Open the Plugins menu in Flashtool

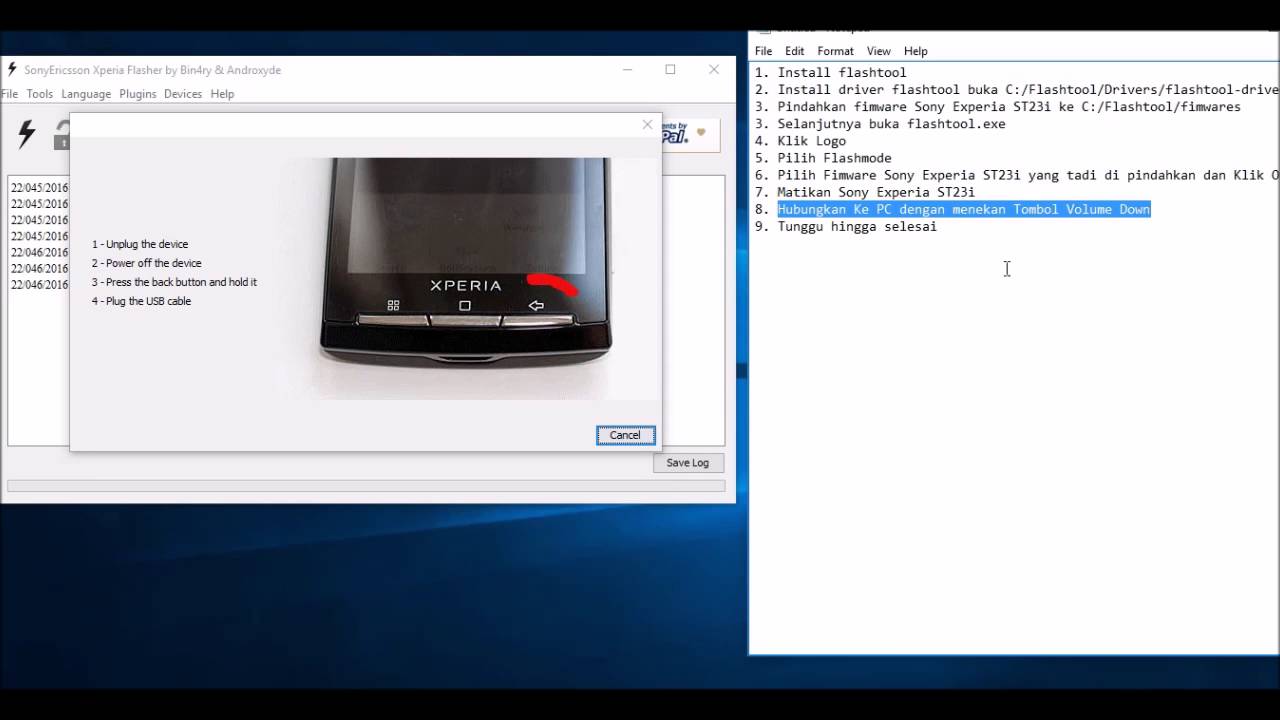(x=138, y=94)
